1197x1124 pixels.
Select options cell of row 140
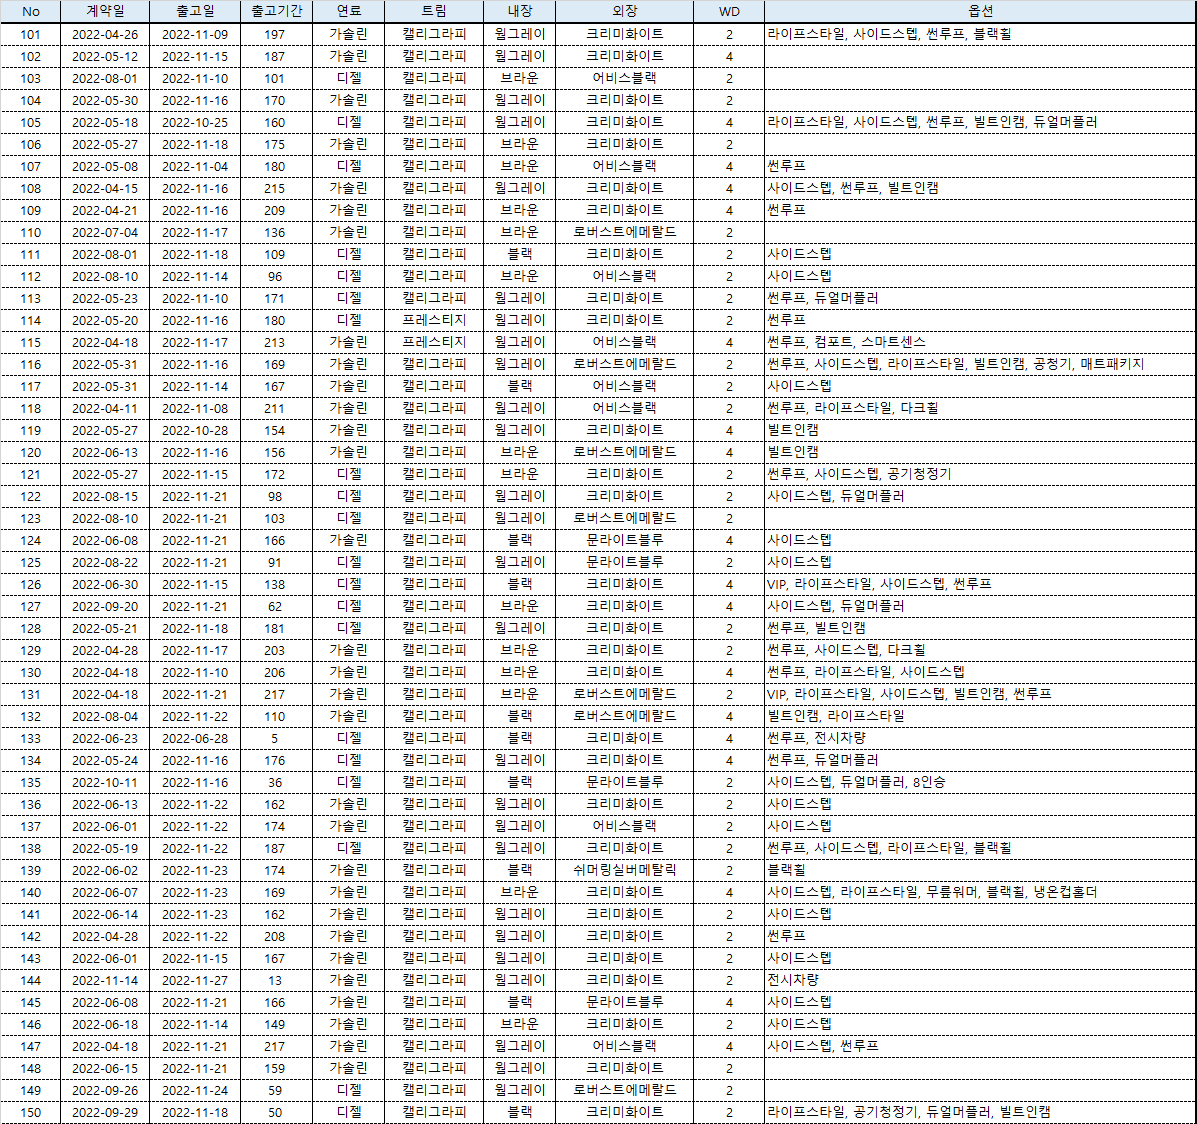(980, 892)
